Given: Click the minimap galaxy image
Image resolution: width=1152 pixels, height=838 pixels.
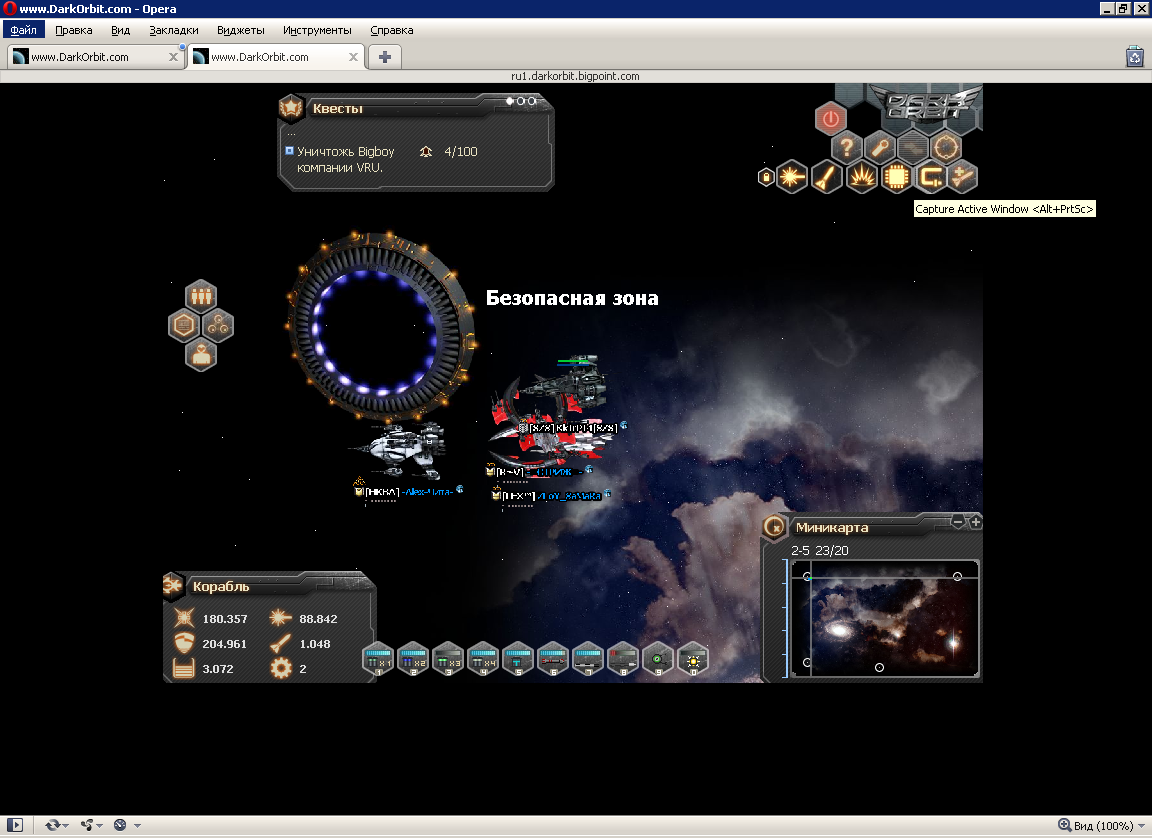Looking at the screenshot, I should click(x=885, y=618).
